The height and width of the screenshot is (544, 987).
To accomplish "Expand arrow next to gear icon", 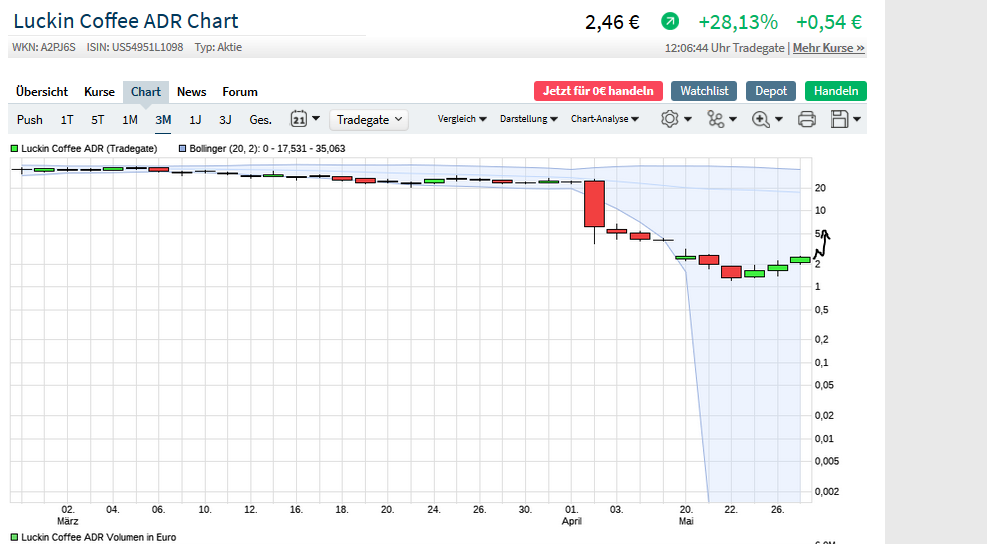I will coord(688,119).
